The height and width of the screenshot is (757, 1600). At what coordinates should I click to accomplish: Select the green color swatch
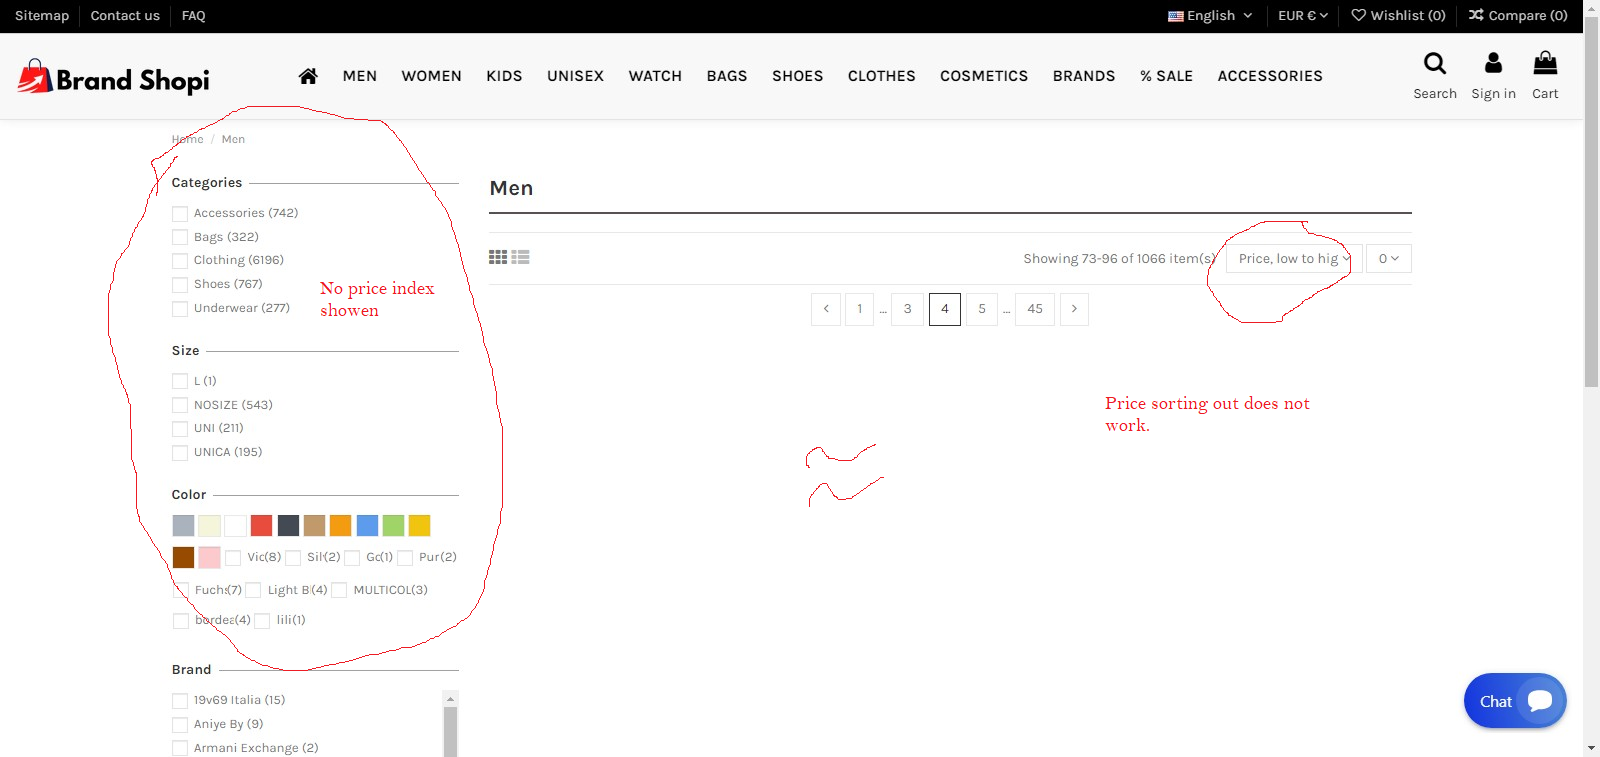[394, 525]
